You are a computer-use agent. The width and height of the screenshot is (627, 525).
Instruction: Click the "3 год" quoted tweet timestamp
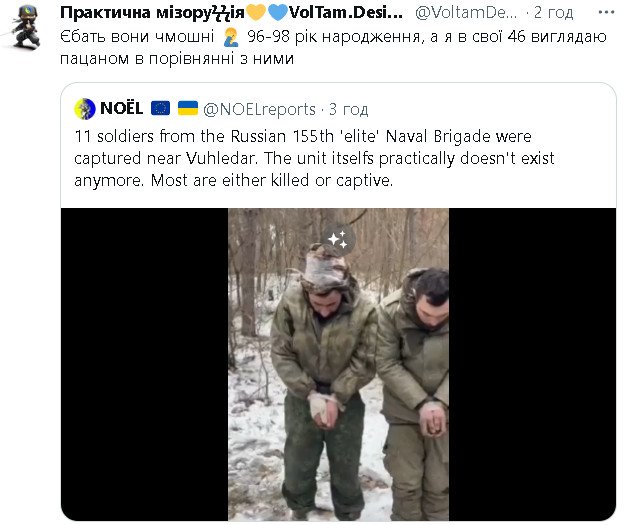[x=348, y=108]
